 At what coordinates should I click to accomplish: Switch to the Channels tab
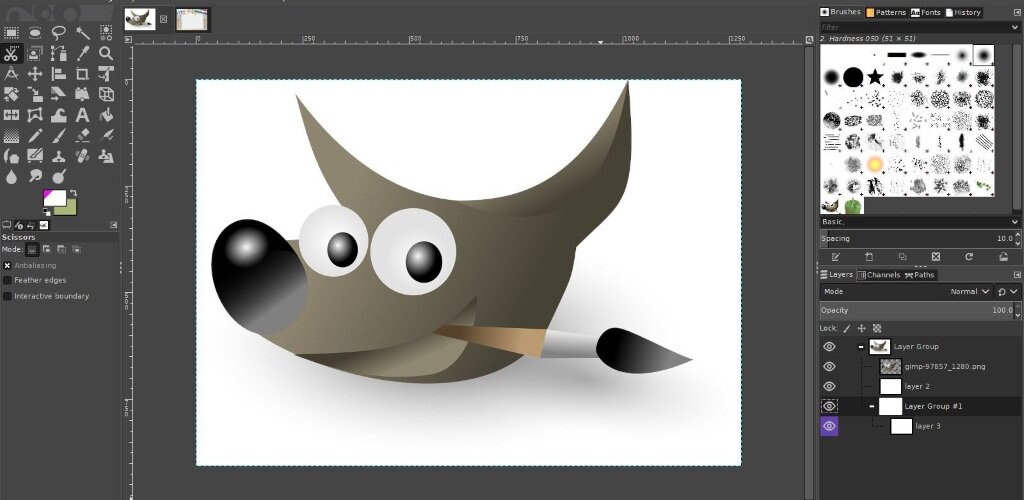tap(878, 275)
